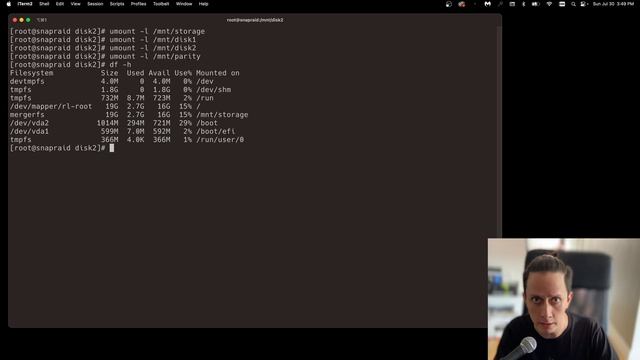Open the View menu
The image size is (640, 360).
click(76, 4)
